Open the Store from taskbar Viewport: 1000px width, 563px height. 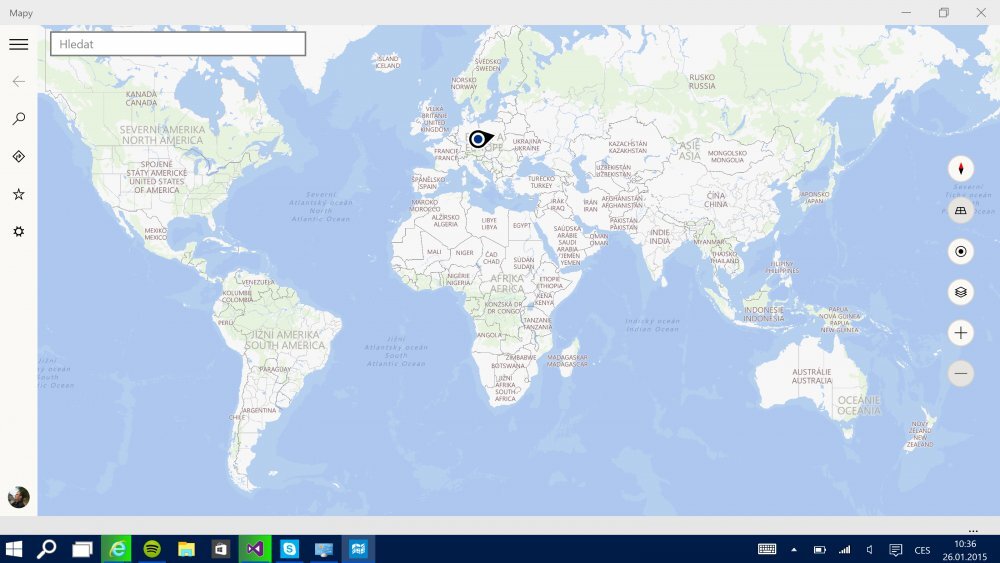pyautogui.click(x=221, y=549)
